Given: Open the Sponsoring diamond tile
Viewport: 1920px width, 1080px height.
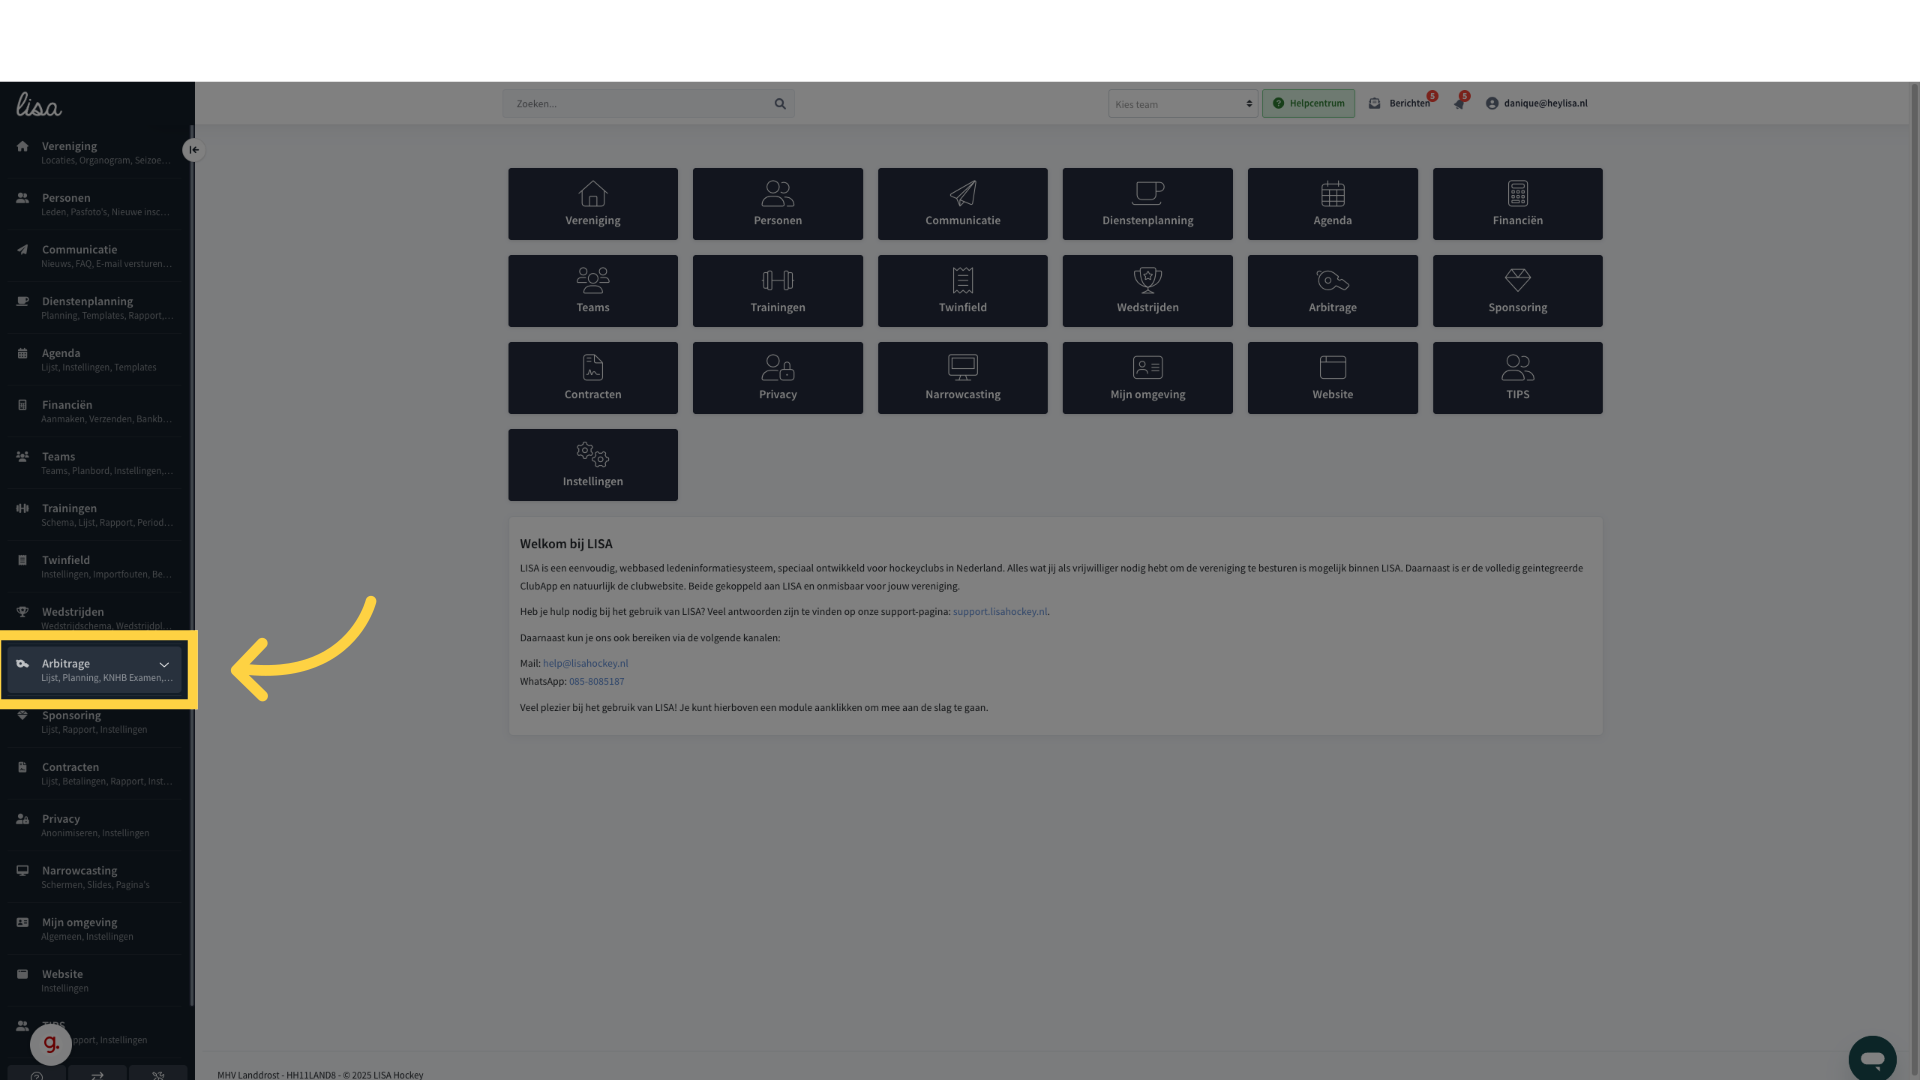Looking at the screenshot, I should pyautogui.click(x=1518, y=291).
